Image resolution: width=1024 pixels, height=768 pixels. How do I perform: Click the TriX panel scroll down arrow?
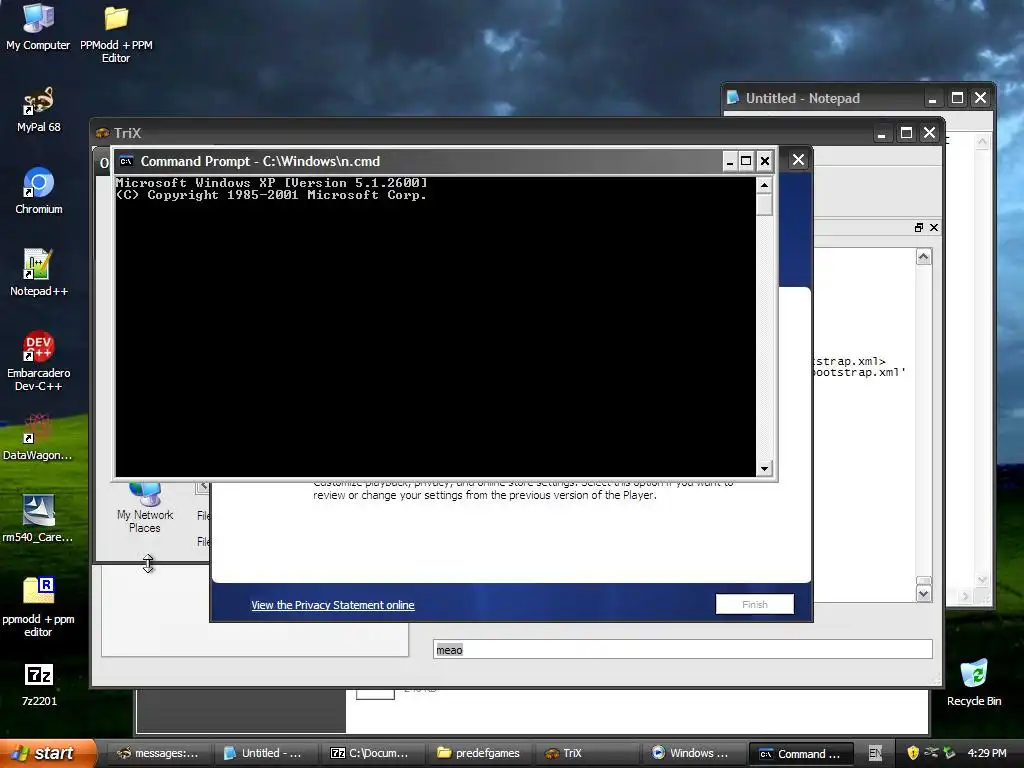923,594
